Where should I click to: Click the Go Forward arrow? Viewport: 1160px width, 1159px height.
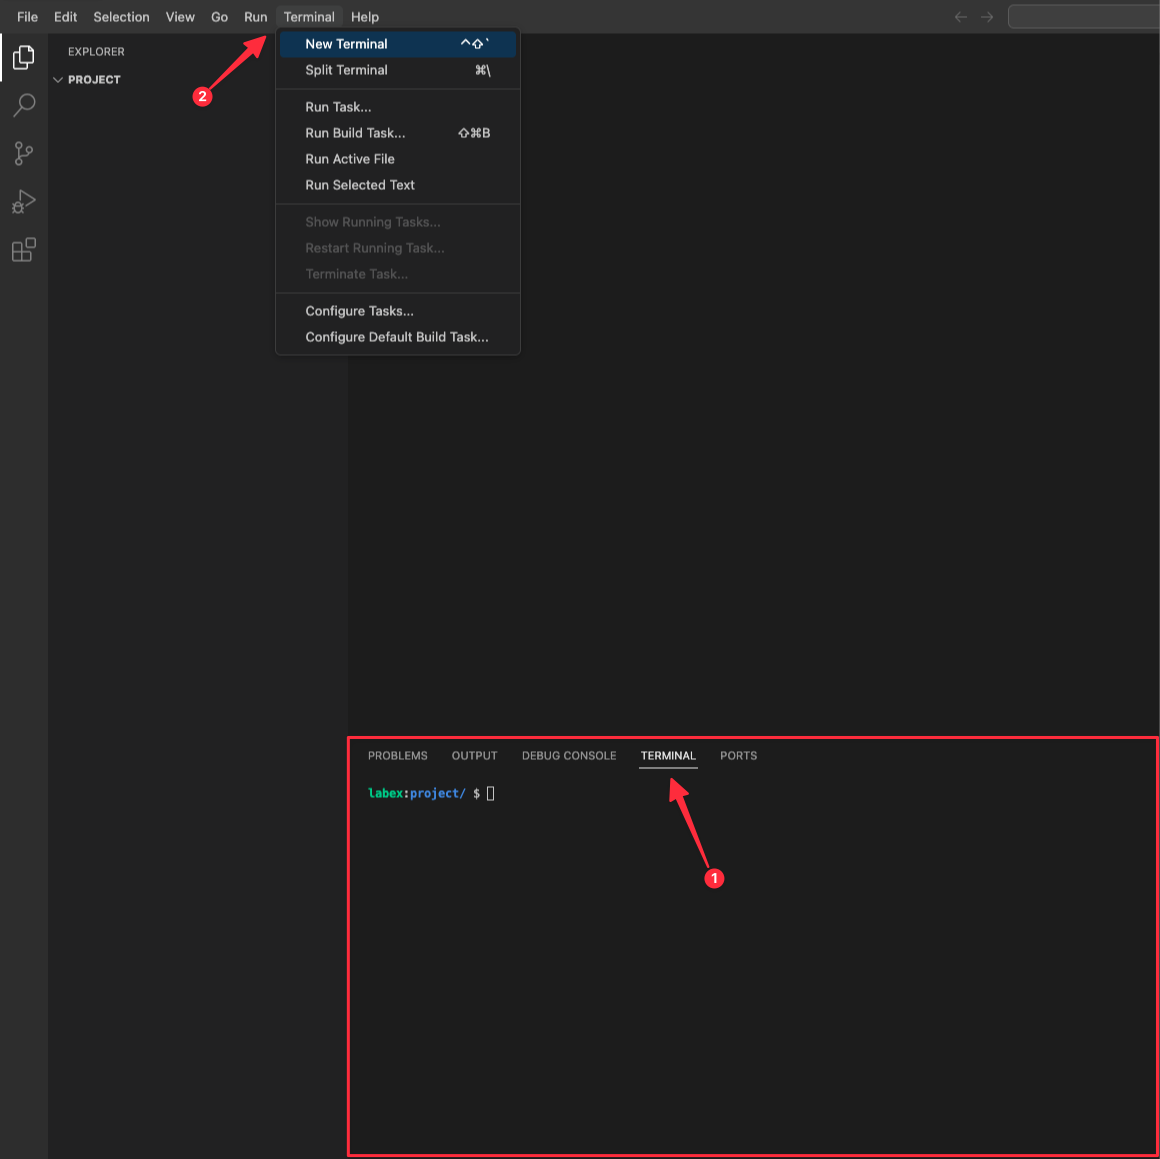pyautogui.click(x=987, y=17)
